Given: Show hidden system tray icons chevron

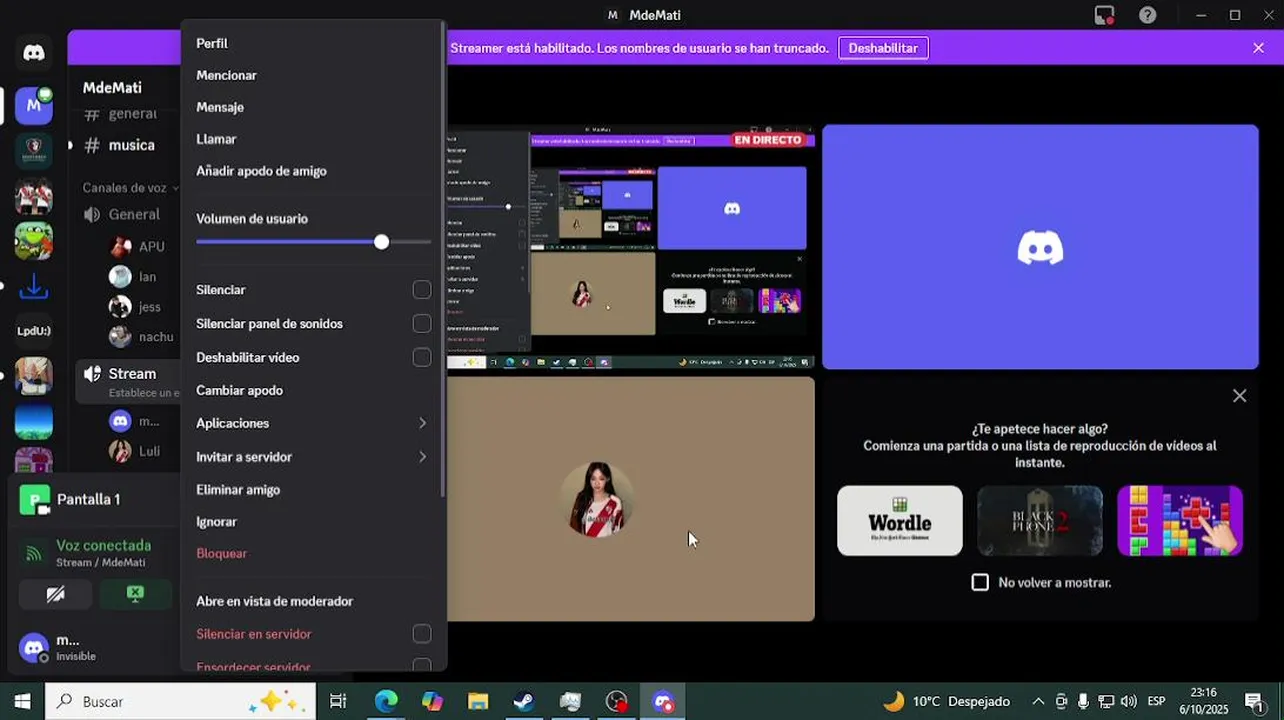Looking at the screenshot, I should click(x=1038, y=702).
